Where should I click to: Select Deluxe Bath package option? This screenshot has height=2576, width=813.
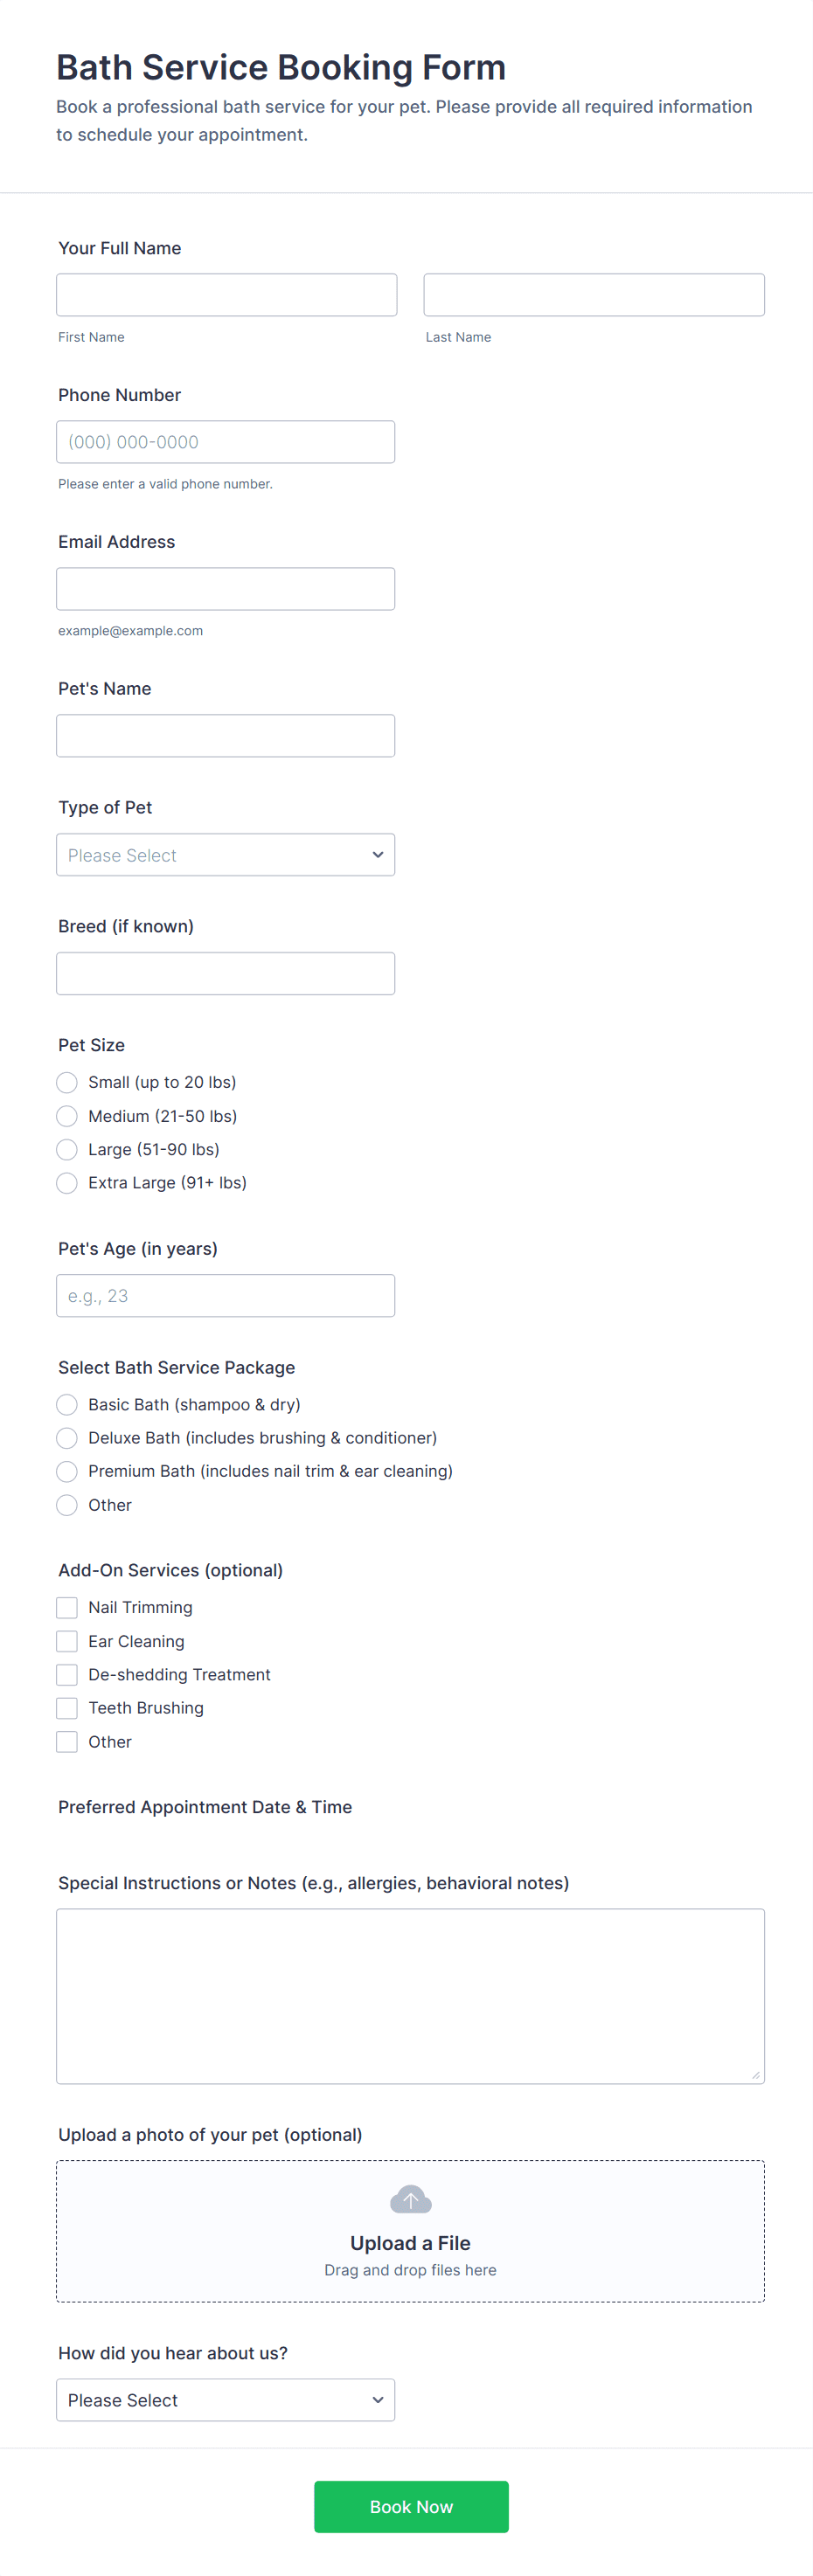[x=67, y=1438]
